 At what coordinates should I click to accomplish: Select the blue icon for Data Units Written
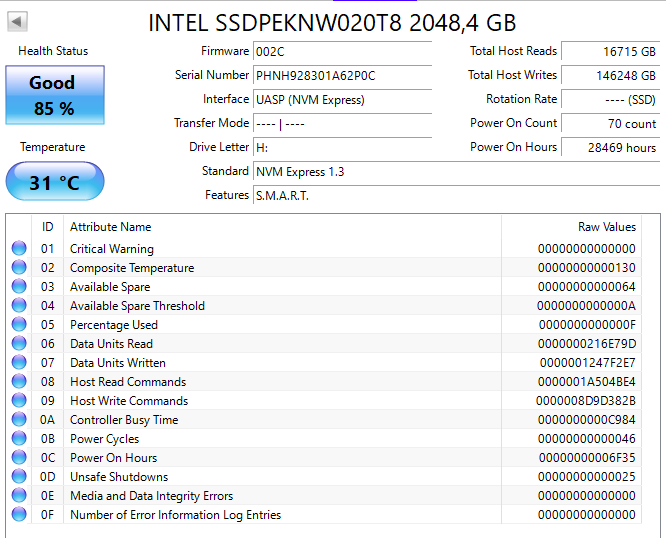pyautogui.click(x=19, y=363)
